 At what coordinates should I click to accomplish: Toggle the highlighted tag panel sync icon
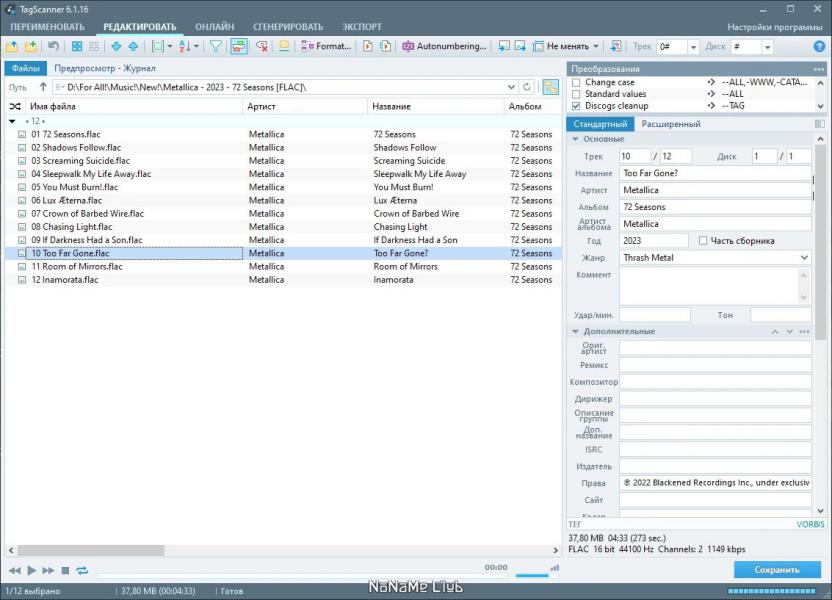click(x=239, y=47)
